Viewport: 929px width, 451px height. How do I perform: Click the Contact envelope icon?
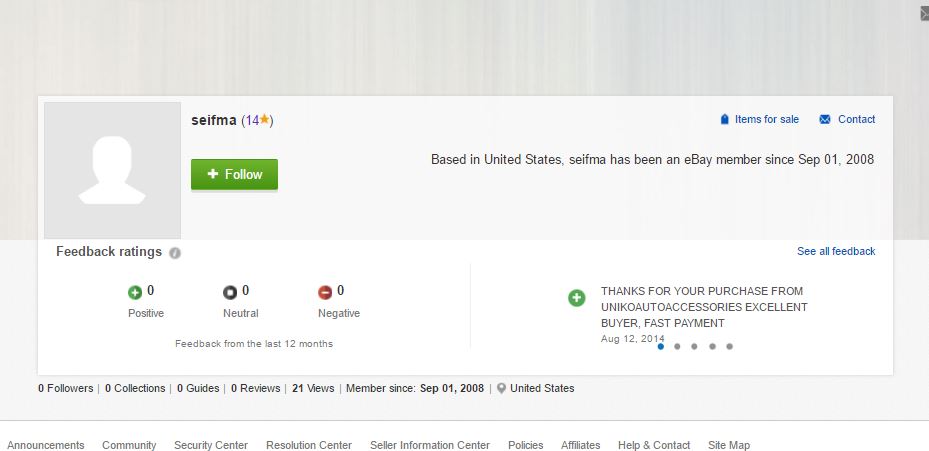click(825, 120)
